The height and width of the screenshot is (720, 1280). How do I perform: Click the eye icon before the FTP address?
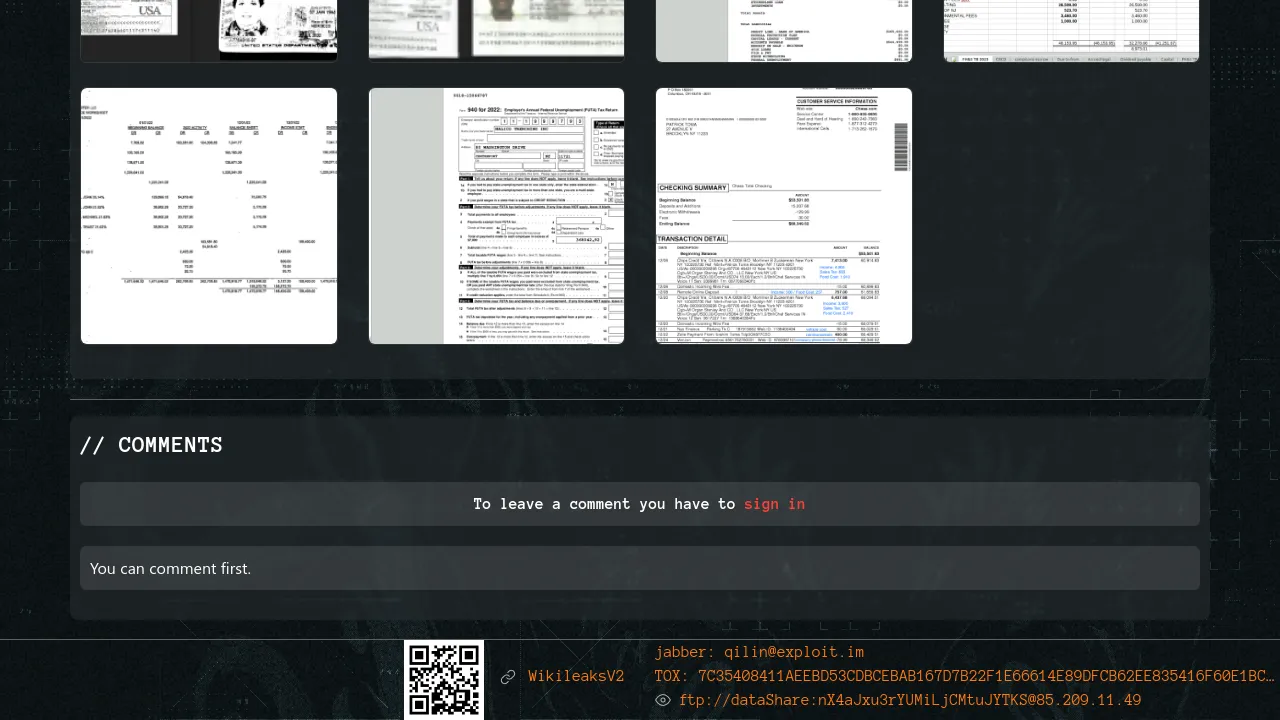(662, 700)
